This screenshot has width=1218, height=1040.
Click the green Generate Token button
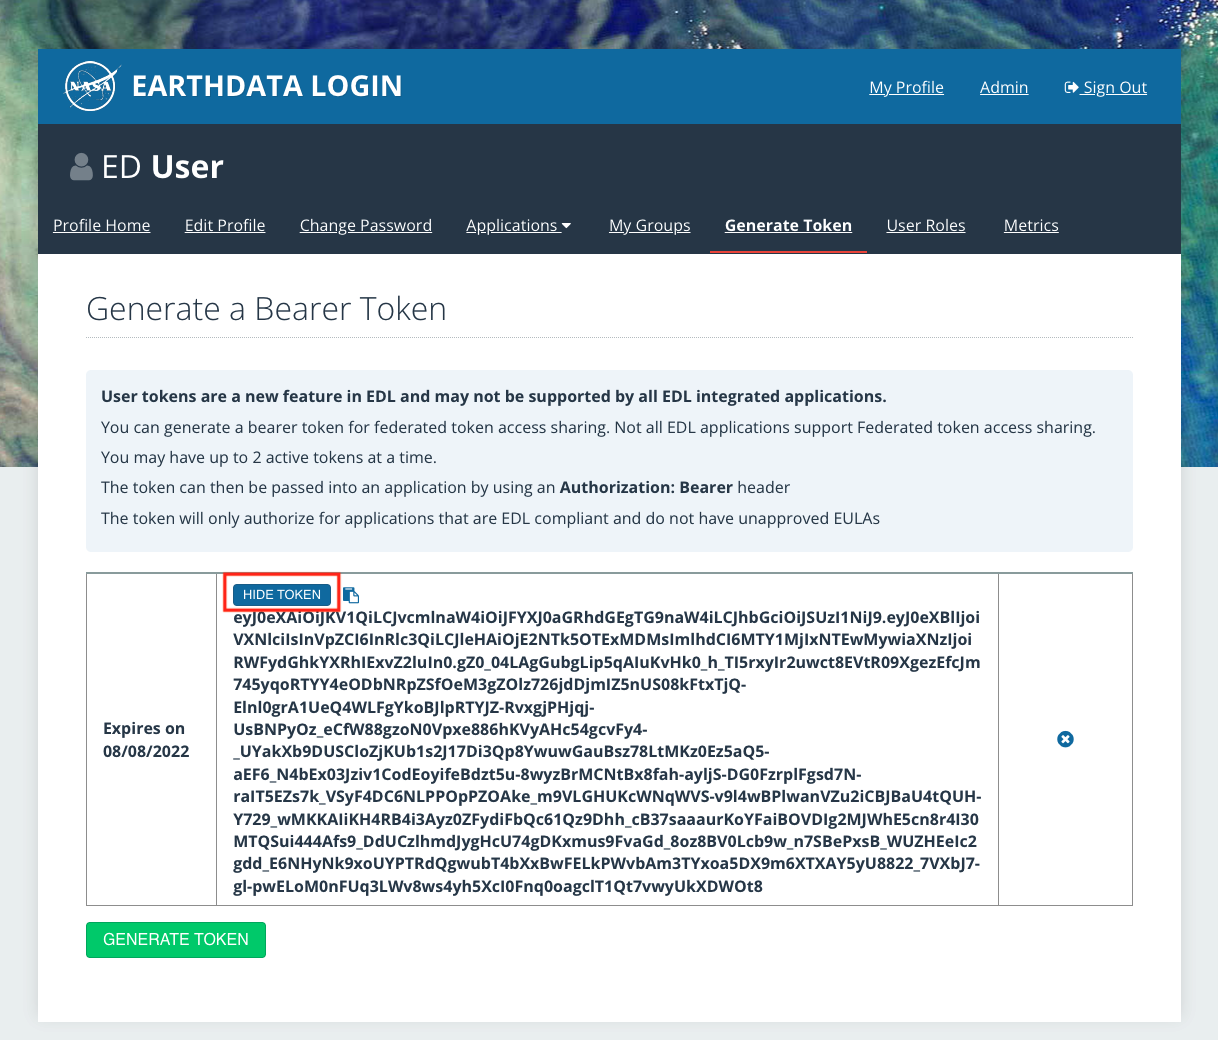click(176, 940)
